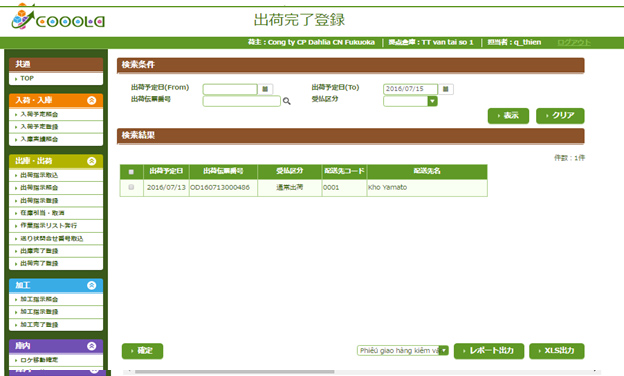Click the クリア button
Image resolution: width=624 pixels, height=376 pixels.
click(x=560, y=115)
